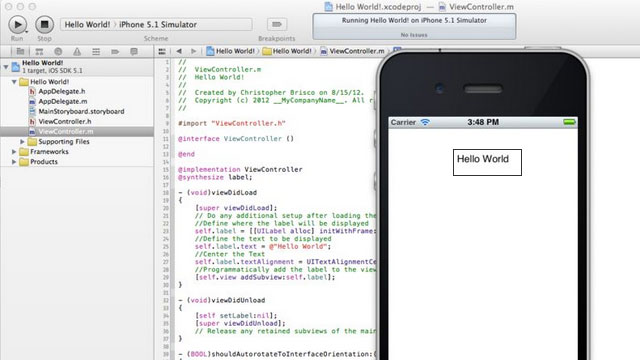Click the - (void)viewDidUnload method line

(x=221, y=300)
